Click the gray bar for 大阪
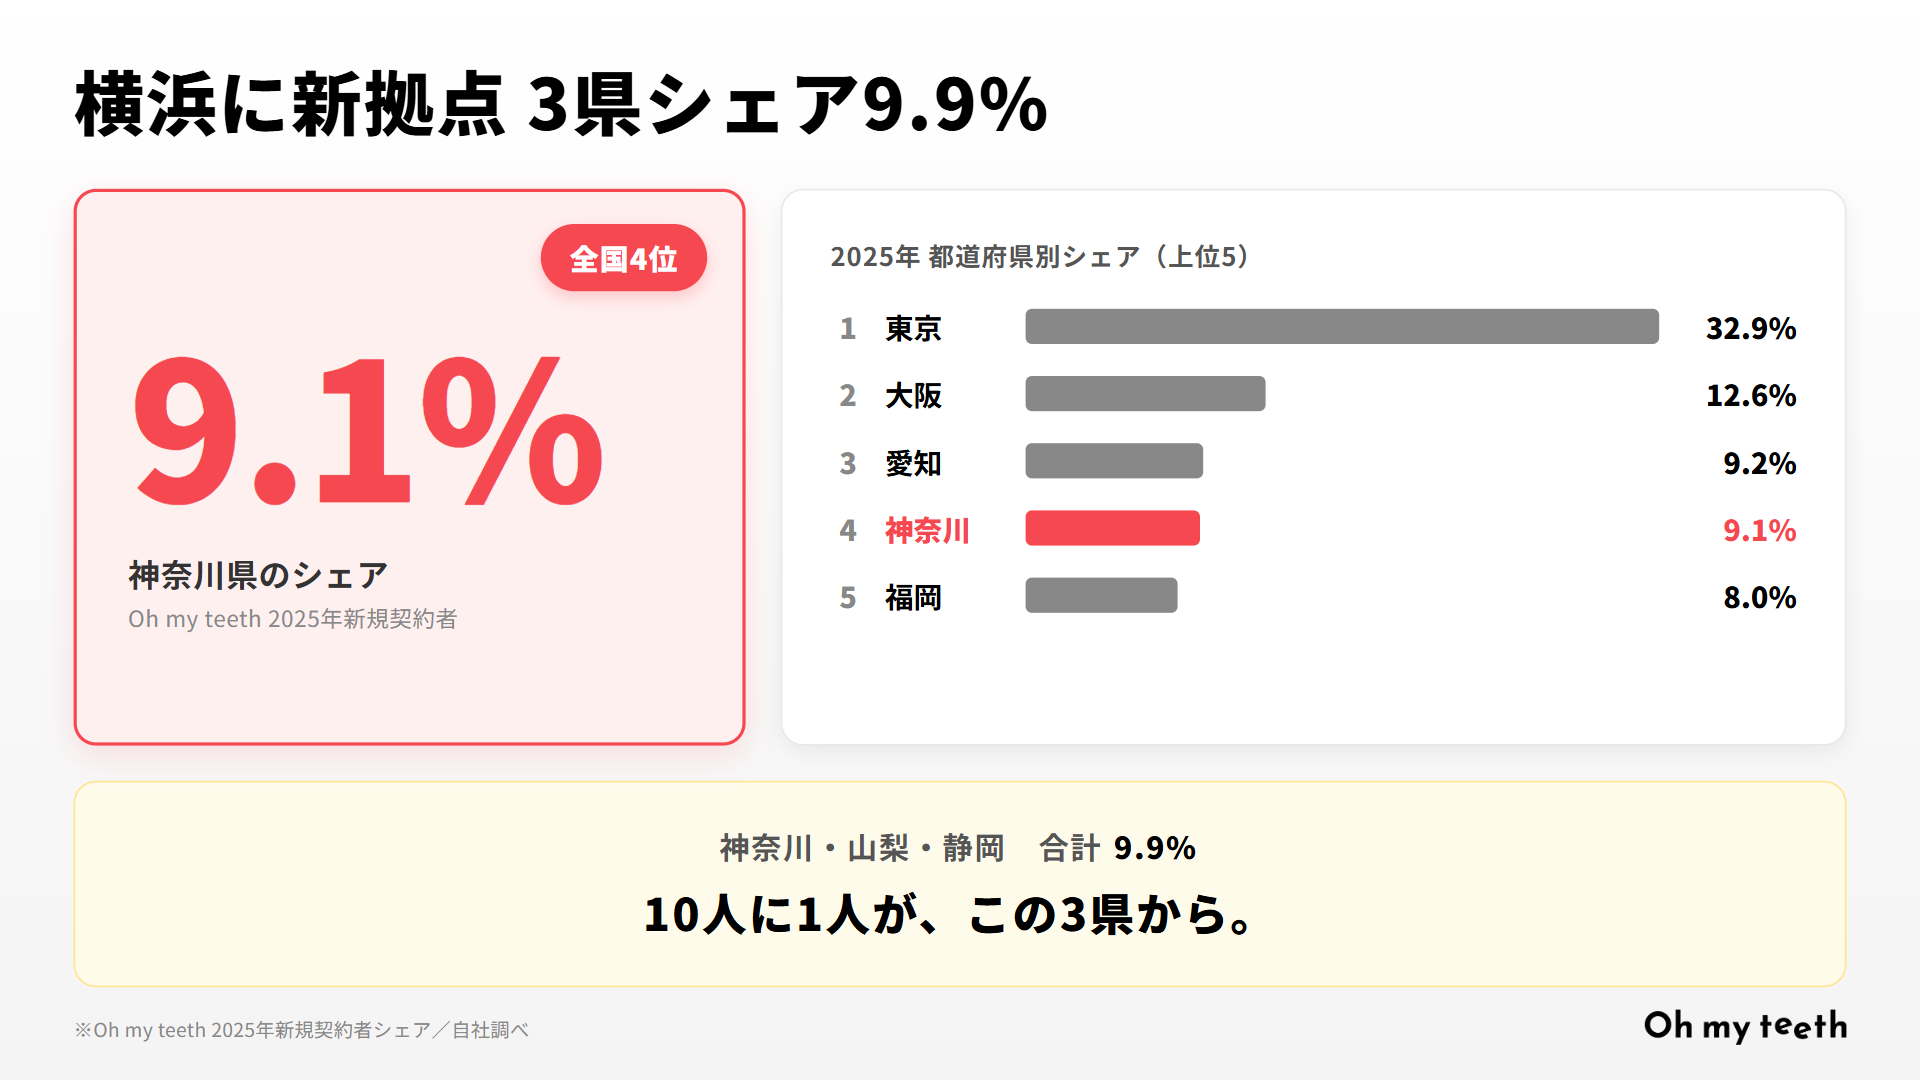This screenshot has height=1080, width=1920. point(1145,394)
